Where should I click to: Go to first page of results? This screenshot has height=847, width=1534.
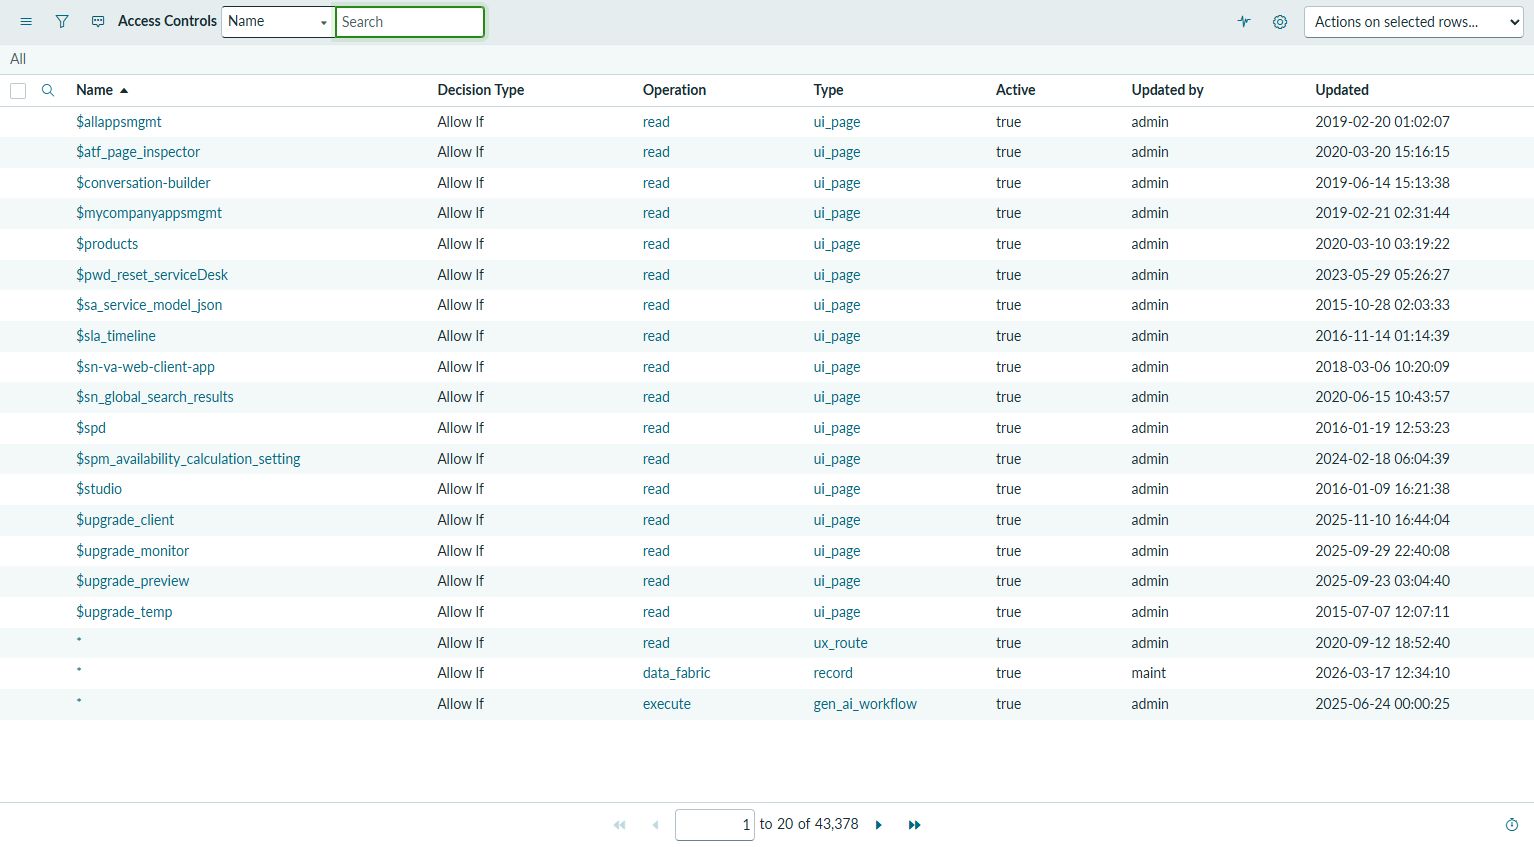tap(620, 825)
